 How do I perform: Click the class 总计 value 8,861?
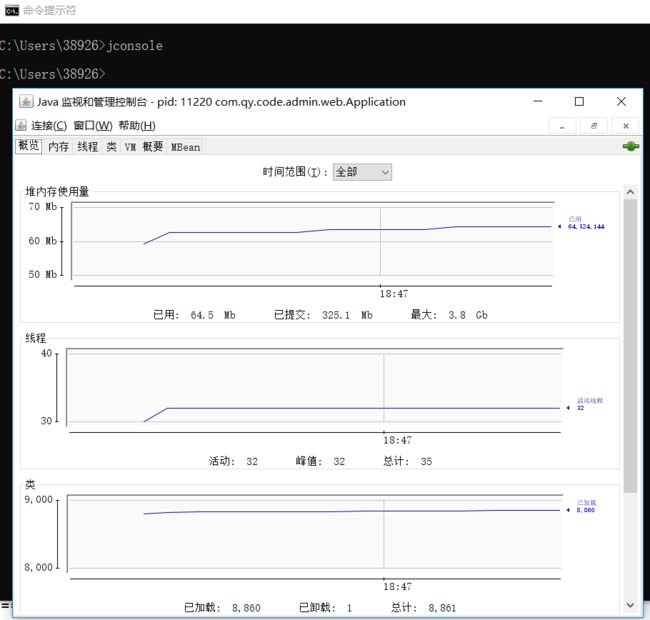click(442, 608)
